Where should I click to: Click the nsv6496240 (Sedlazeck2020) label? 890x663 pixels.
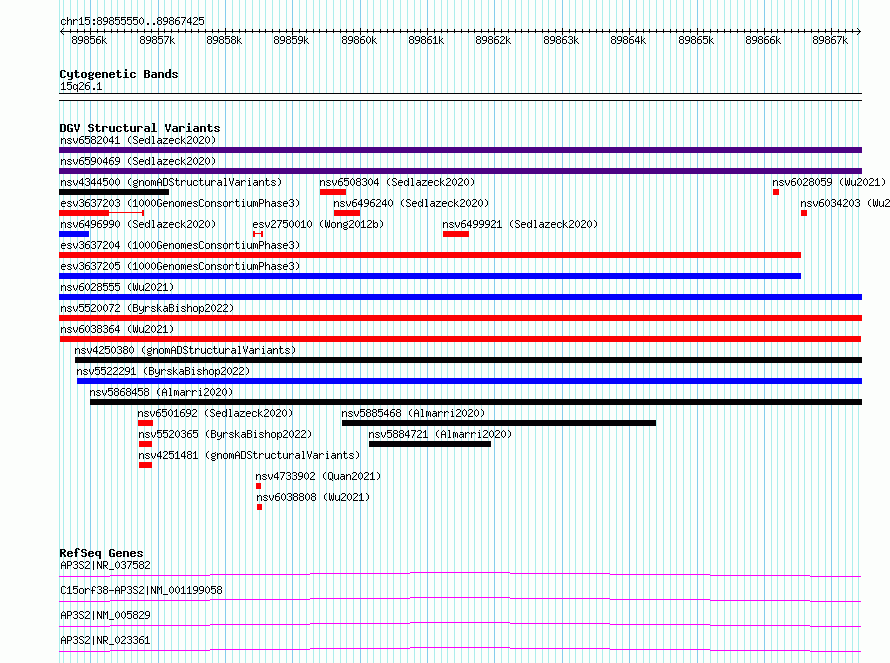pyautogui.click(x=411, y=203)
